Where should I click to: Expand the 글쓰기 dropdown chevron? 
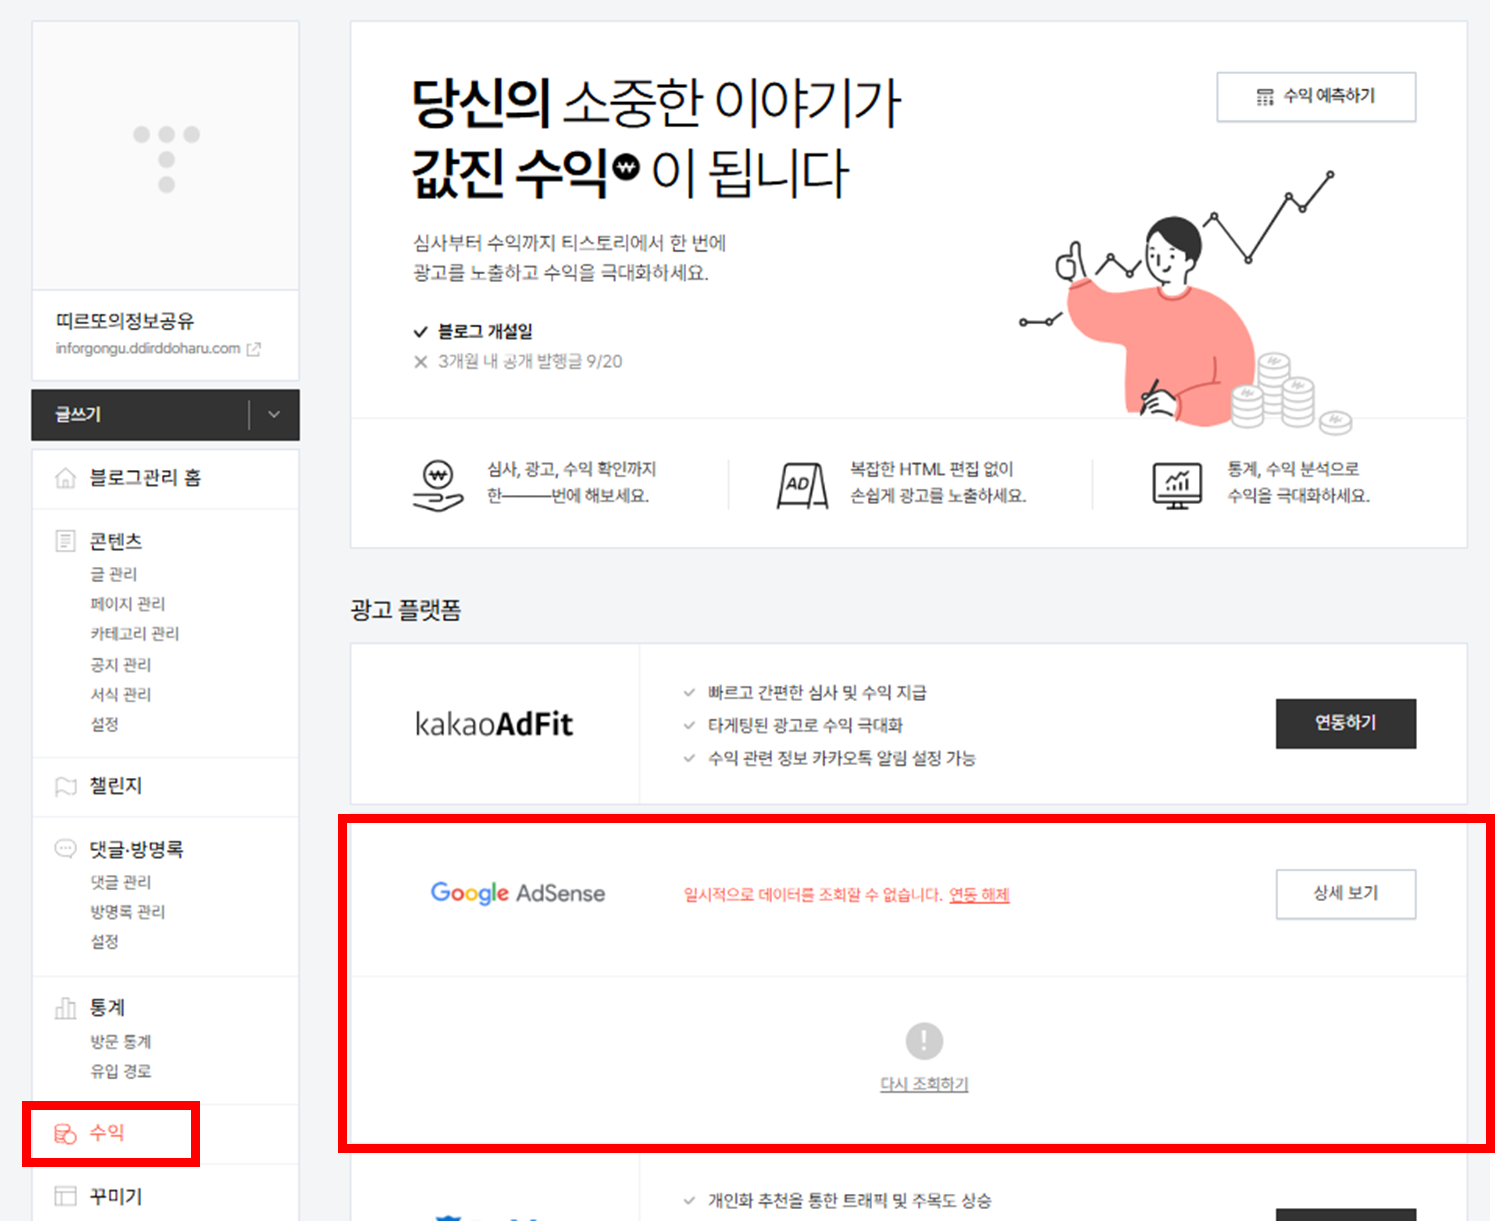point(274,415)
